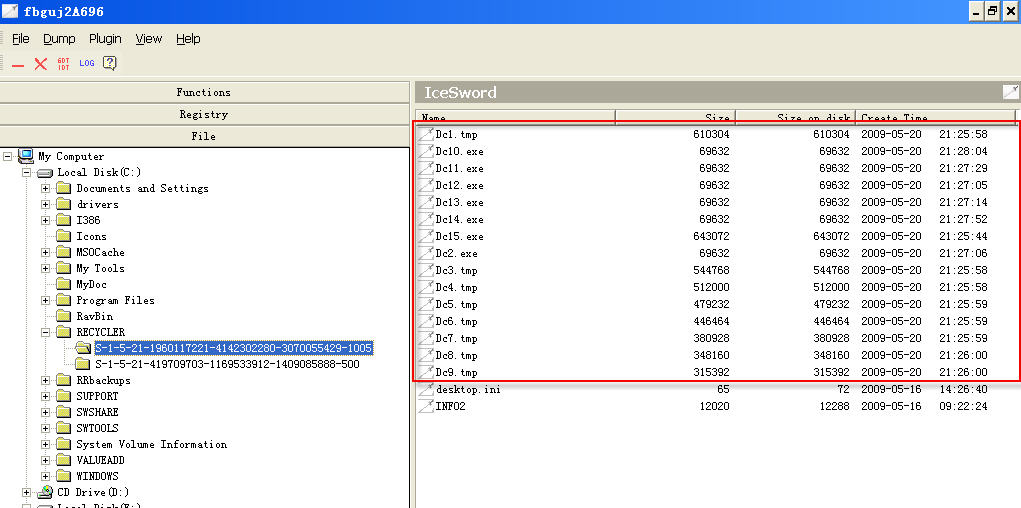Open the LOG toolbar icon

(x=87, y=63)
